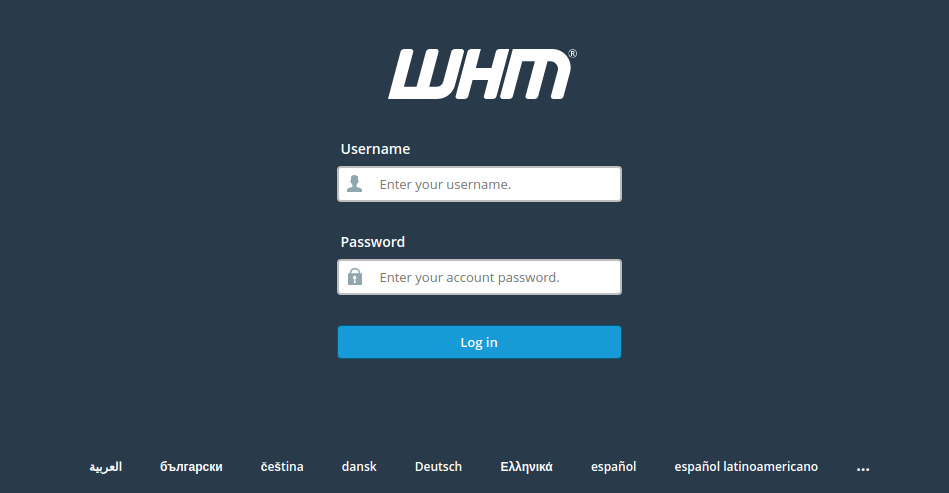Switch language to Arabic (العربية)
The width and height of the screenshot is (949, 493).
(x=106, y=466)
